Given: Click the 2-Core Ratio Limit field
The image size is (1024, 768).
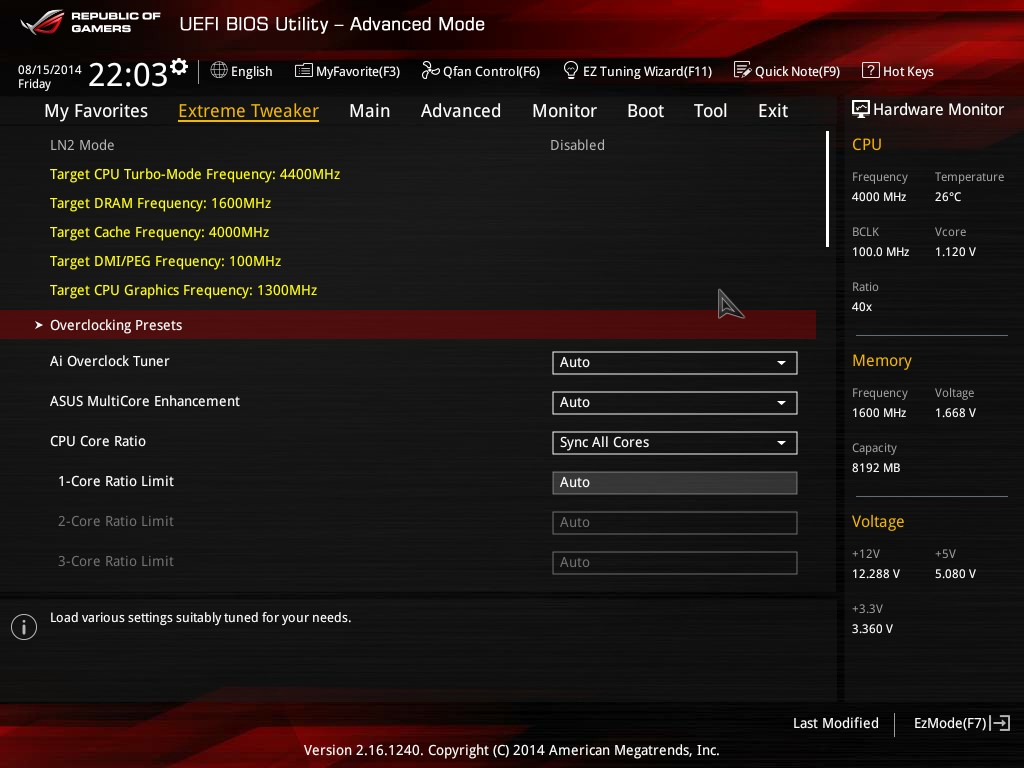Looking at the screenshot, I should [674, 522].
